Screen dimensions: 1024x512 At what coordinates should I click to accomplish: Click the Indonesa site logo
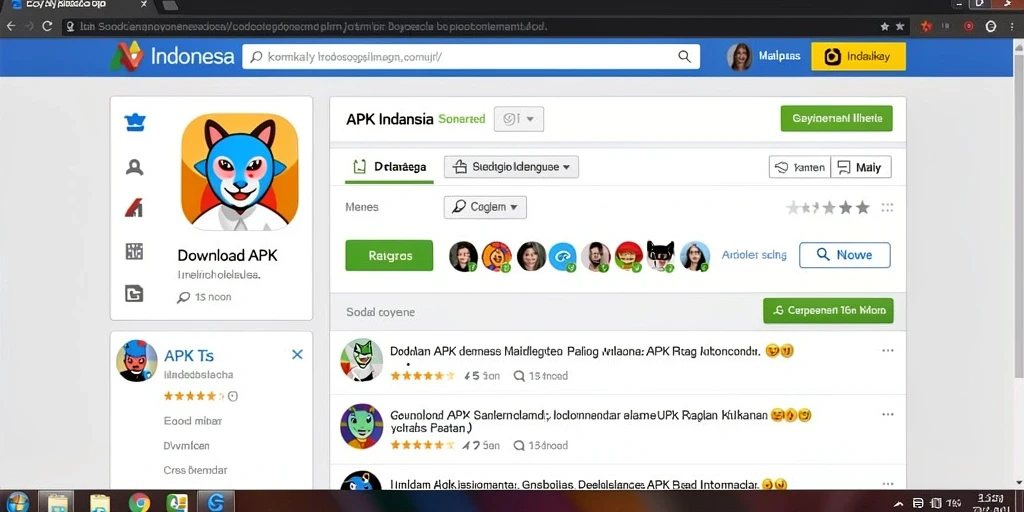pos(172,56)
